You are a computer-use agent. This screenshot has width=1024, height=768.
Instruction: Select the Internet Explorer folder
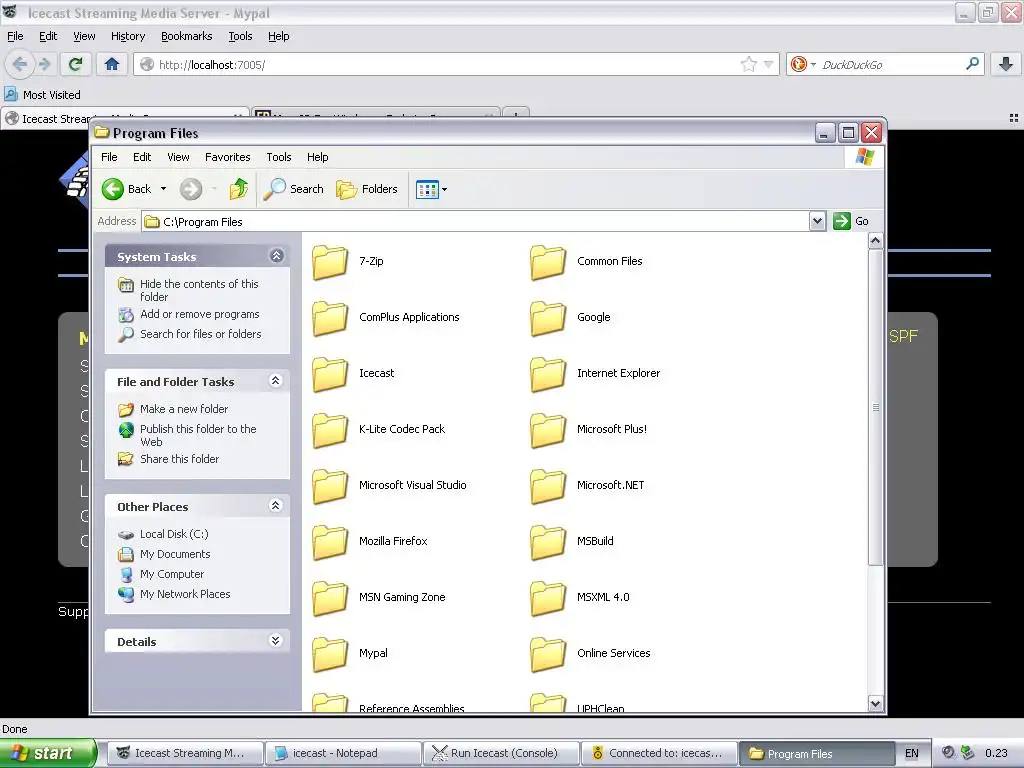coord(595,374)
